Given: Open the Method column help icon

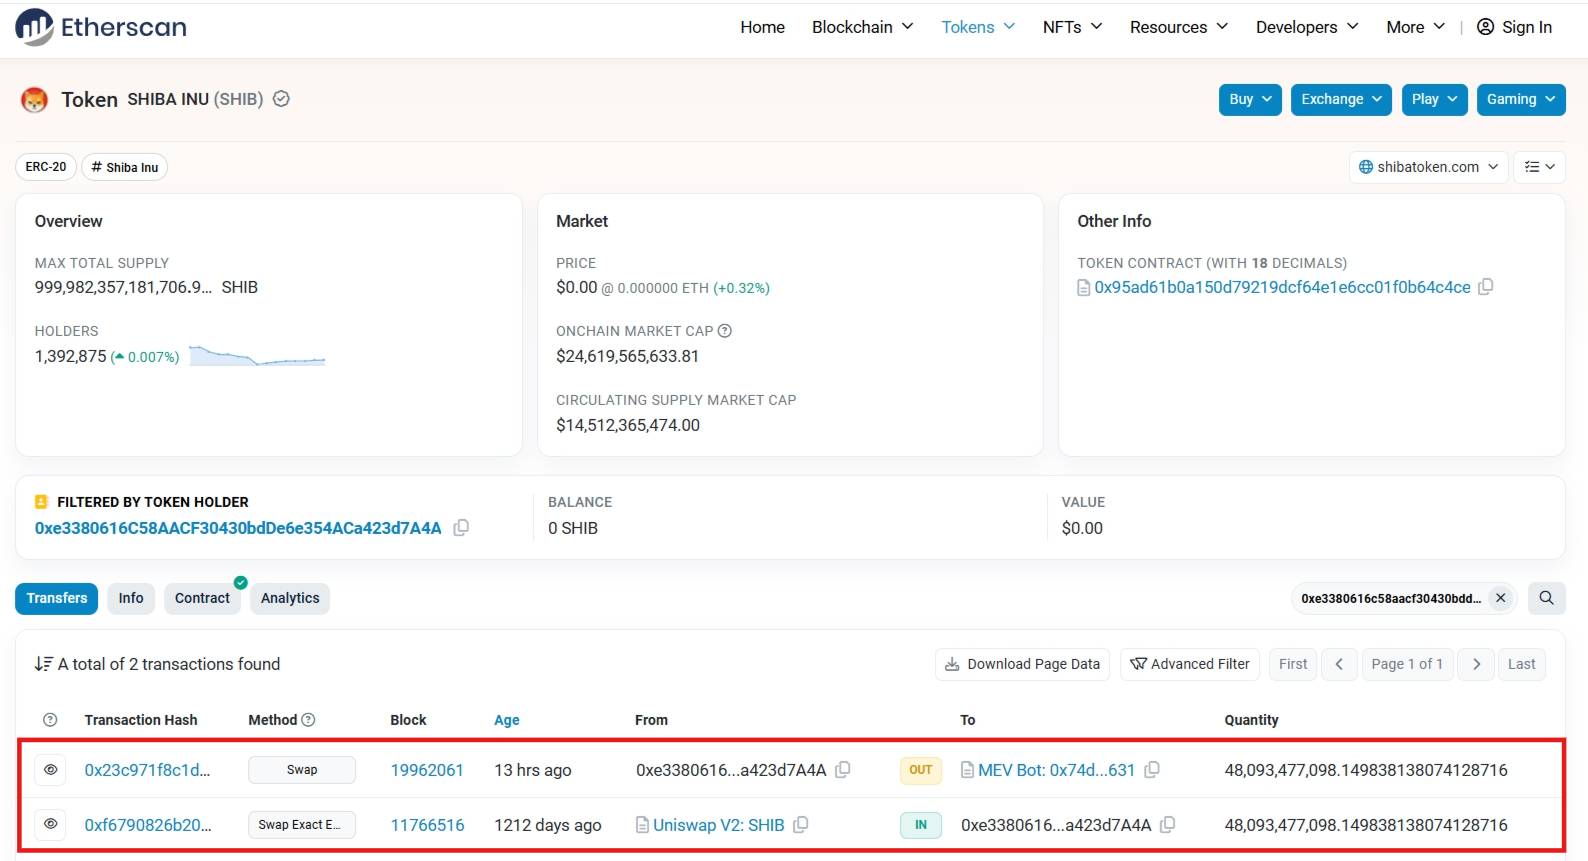Looking at the screenshot, I should [309, 720].
